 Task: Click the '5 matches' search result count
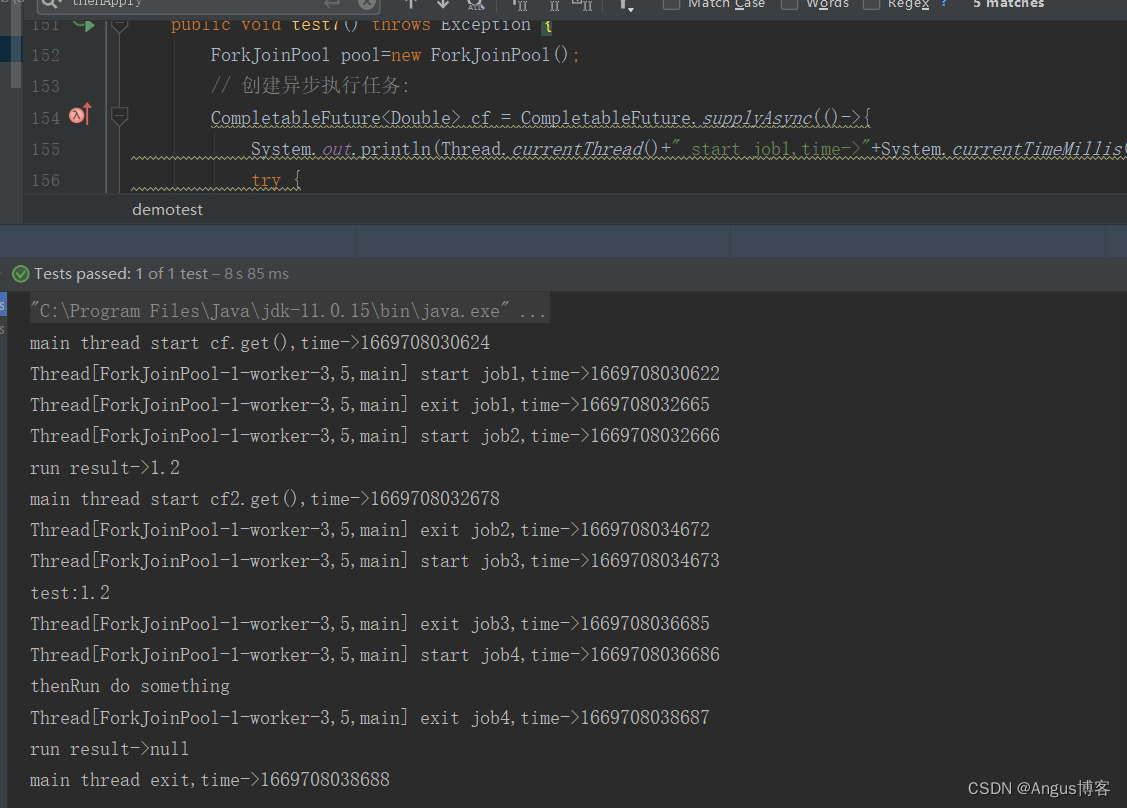pyautogui.click(x=1008, y=4)
